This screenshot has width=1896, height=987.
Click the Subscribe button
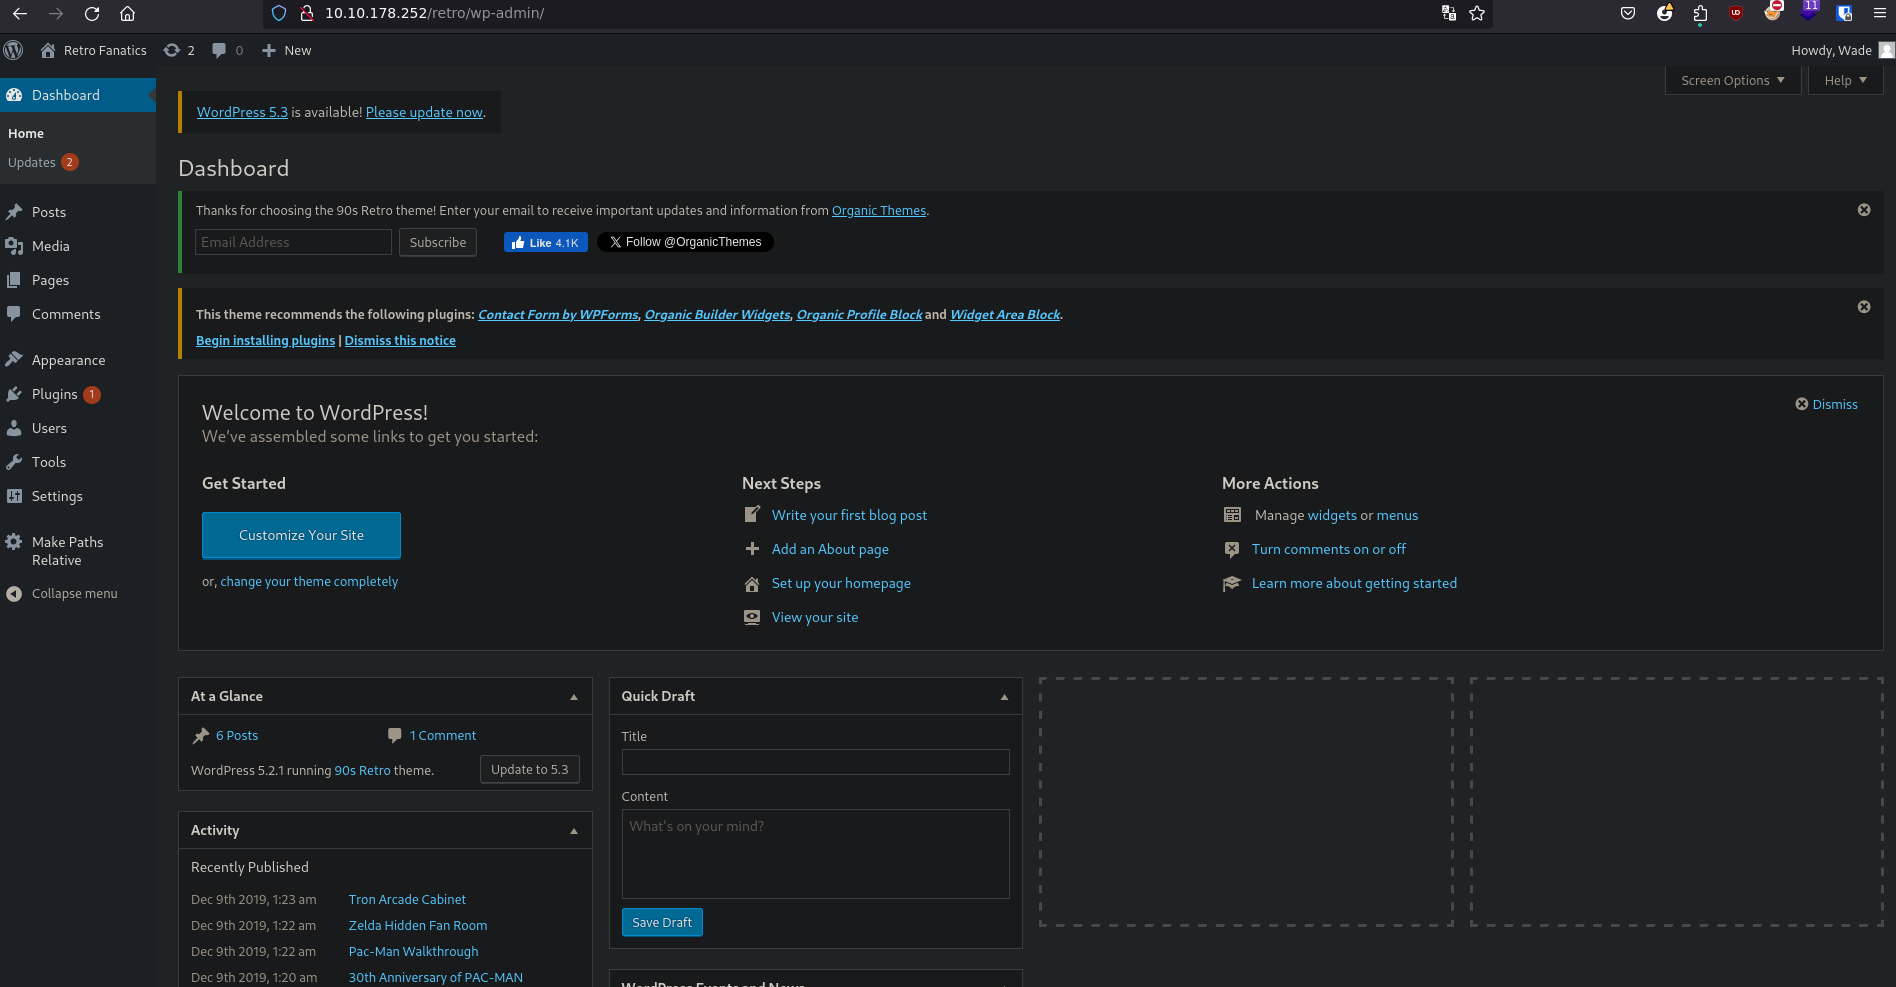tap(438, 242)
